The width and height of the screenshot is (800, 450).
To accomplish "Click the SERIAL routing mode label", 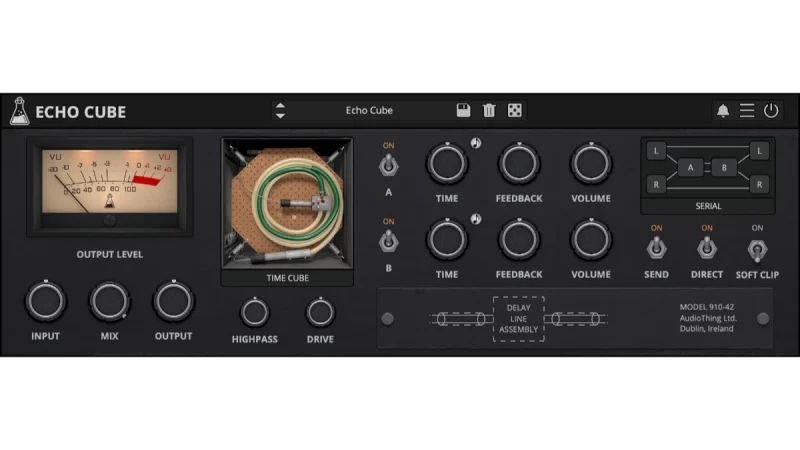I will pyautogui.click(x=708, y=206).
